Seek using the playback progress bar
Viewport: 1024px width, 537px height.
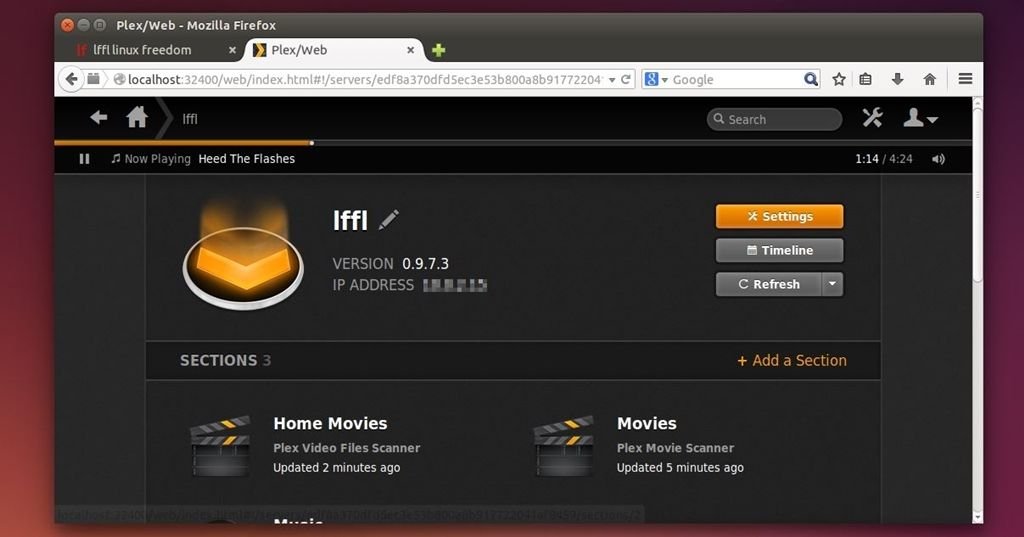pyautogui.click(x=513, y=142)
